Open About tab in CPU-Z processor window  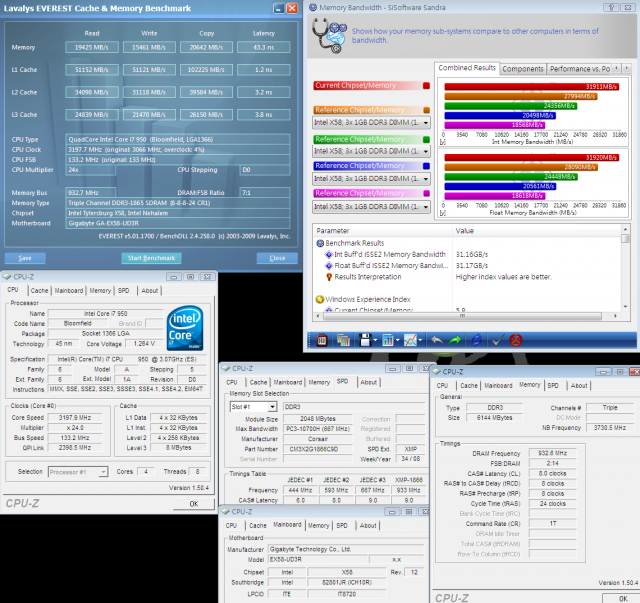pos(149,290)
